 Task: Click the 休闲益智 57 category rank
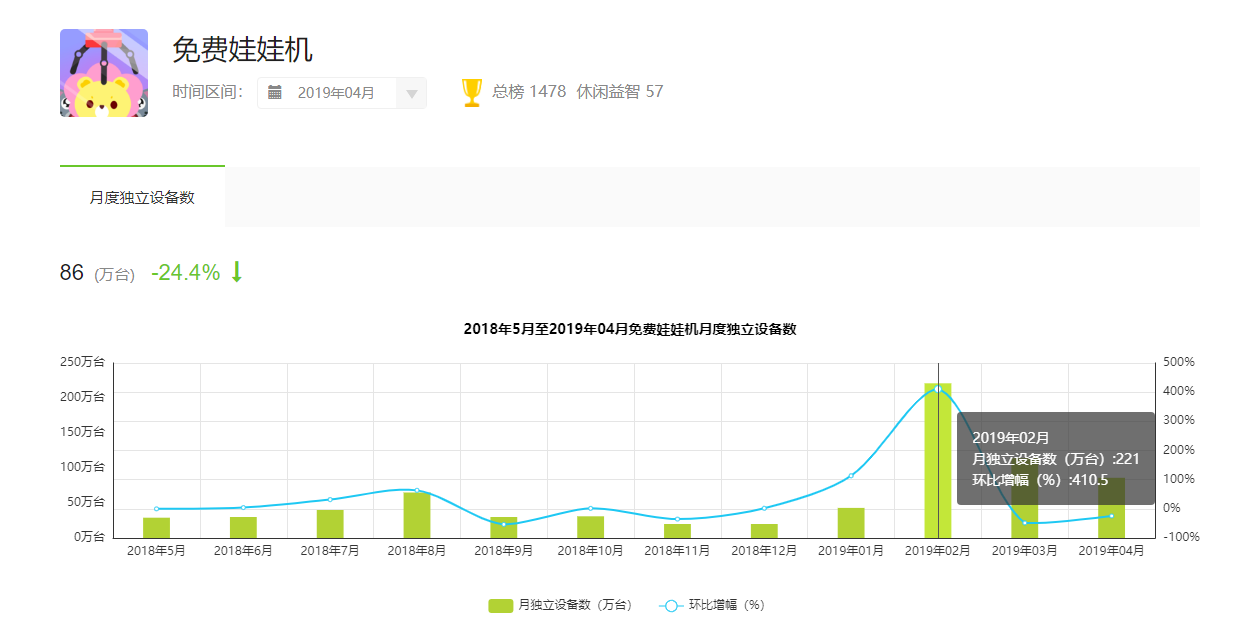click(620, 92)
